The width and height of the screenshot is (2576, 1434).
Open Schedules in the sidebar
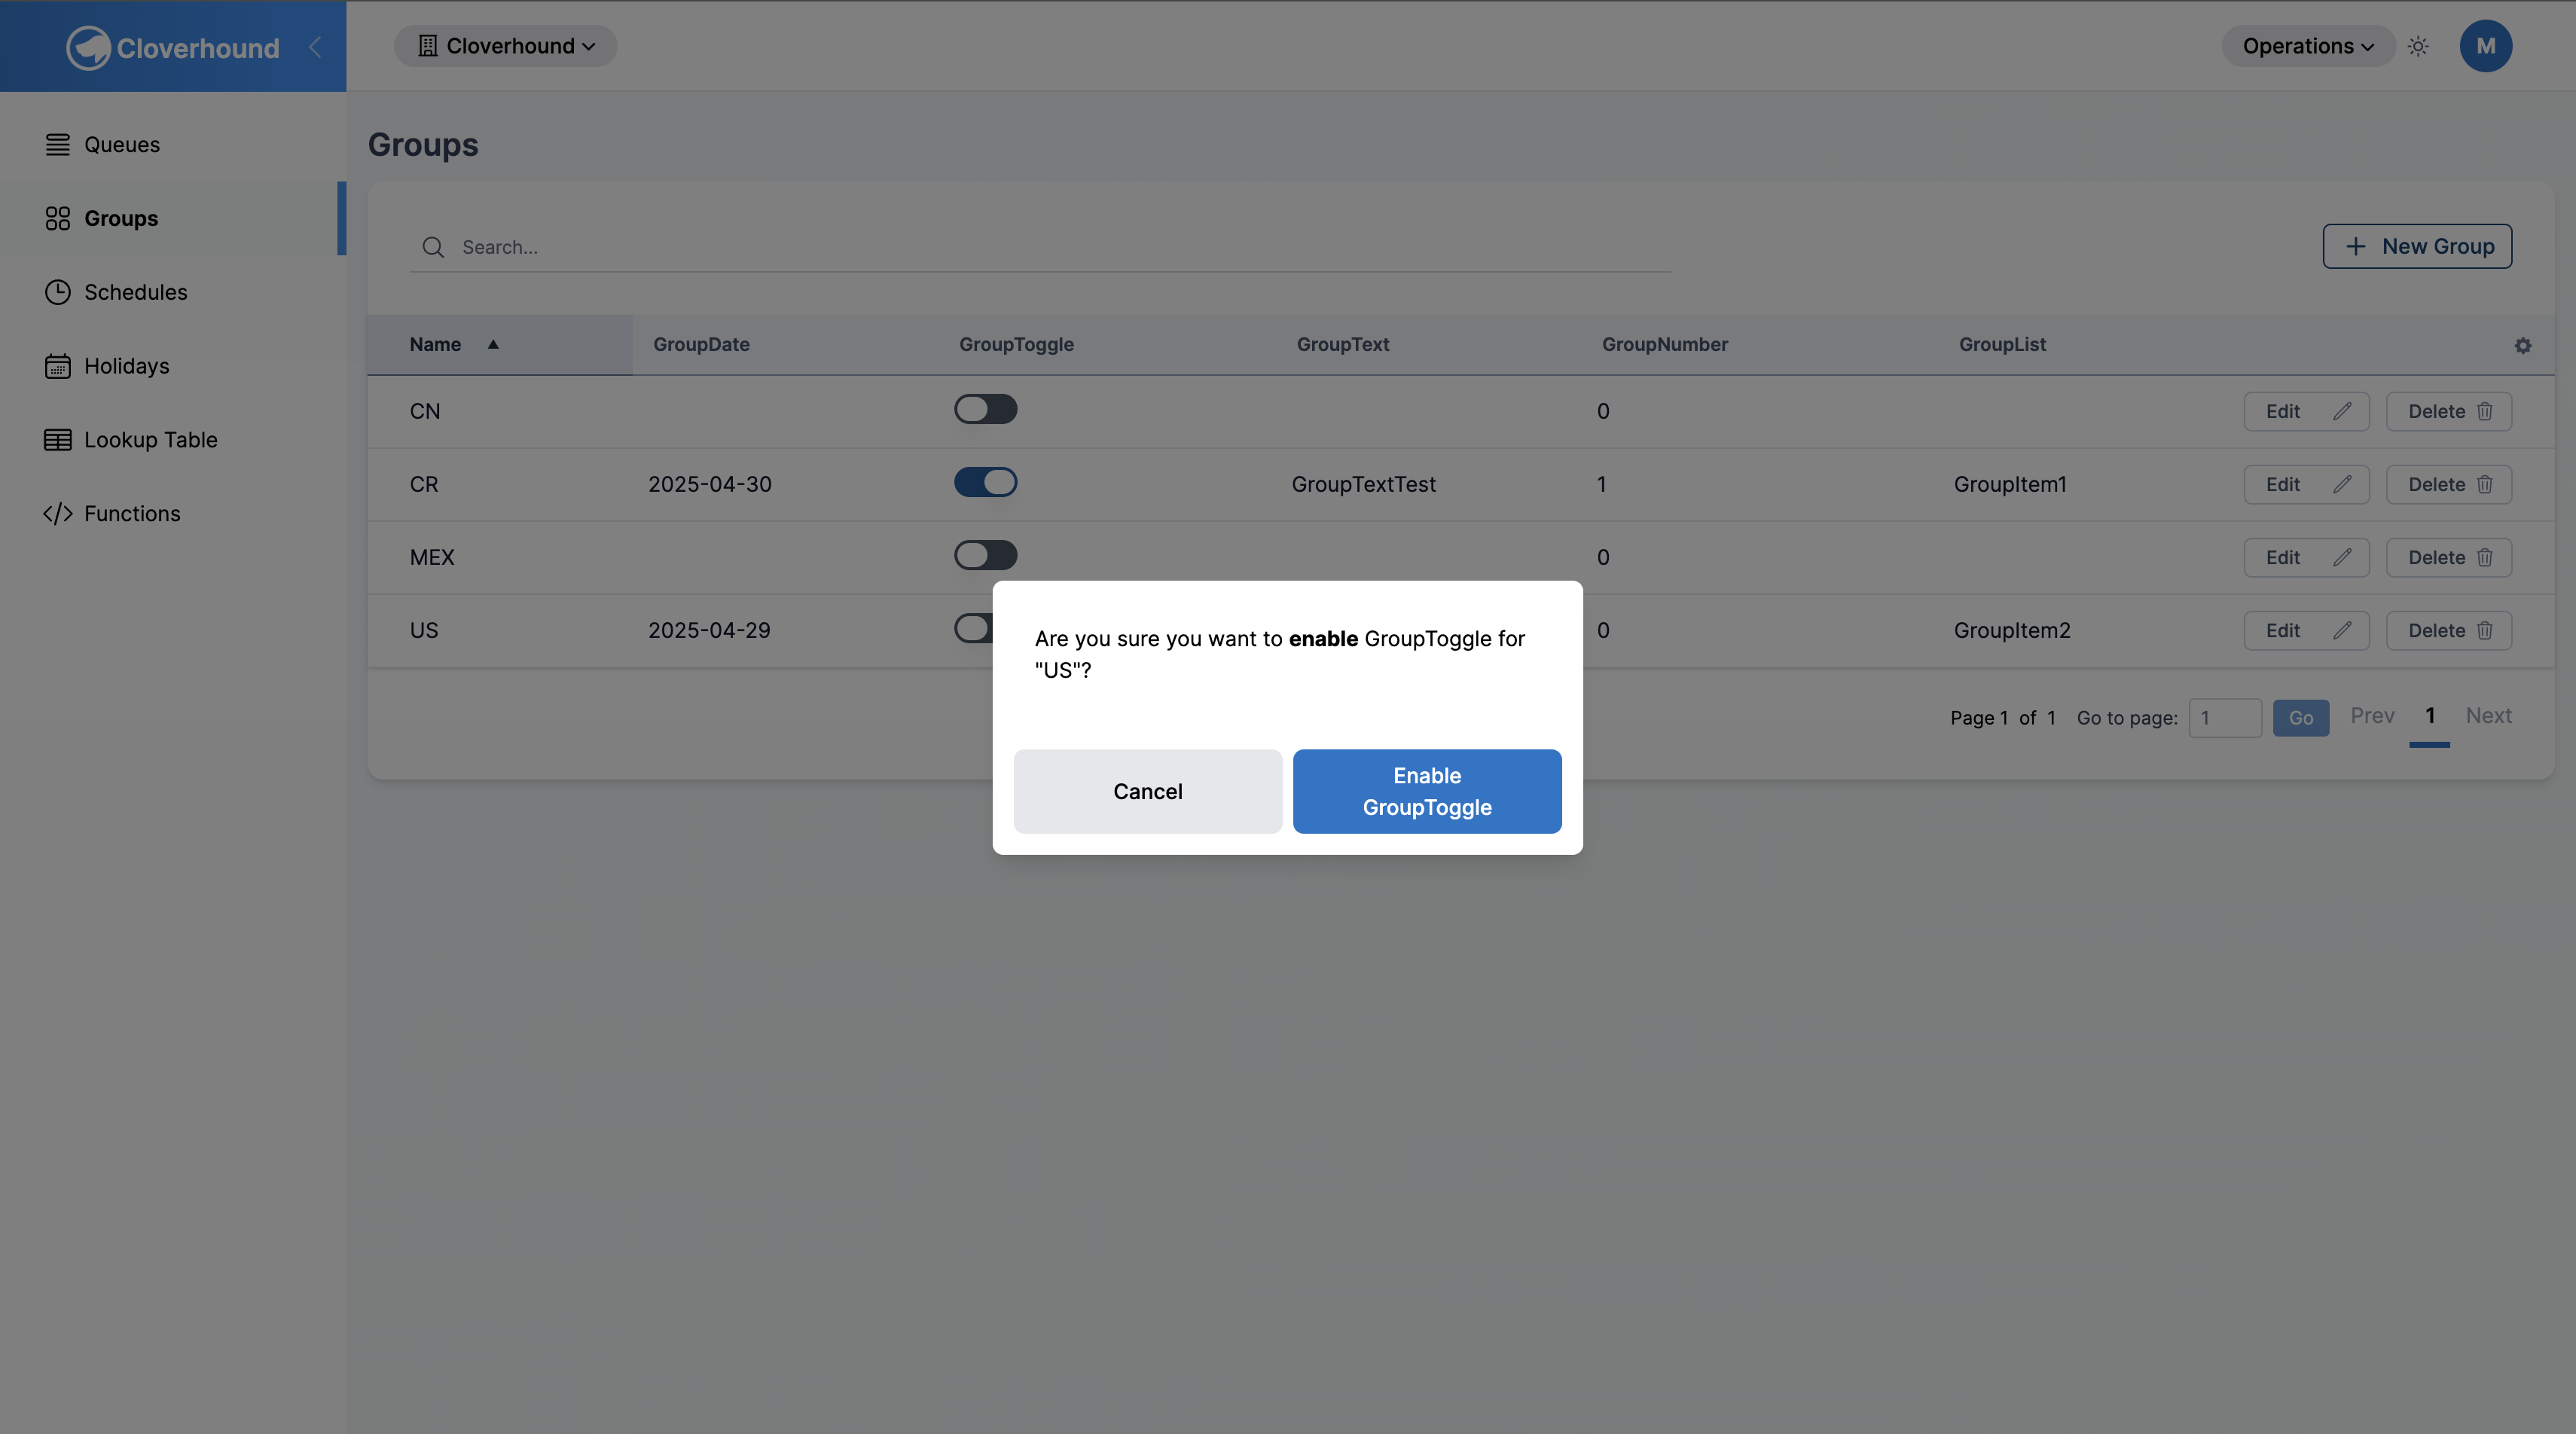(x=173, y=292)
